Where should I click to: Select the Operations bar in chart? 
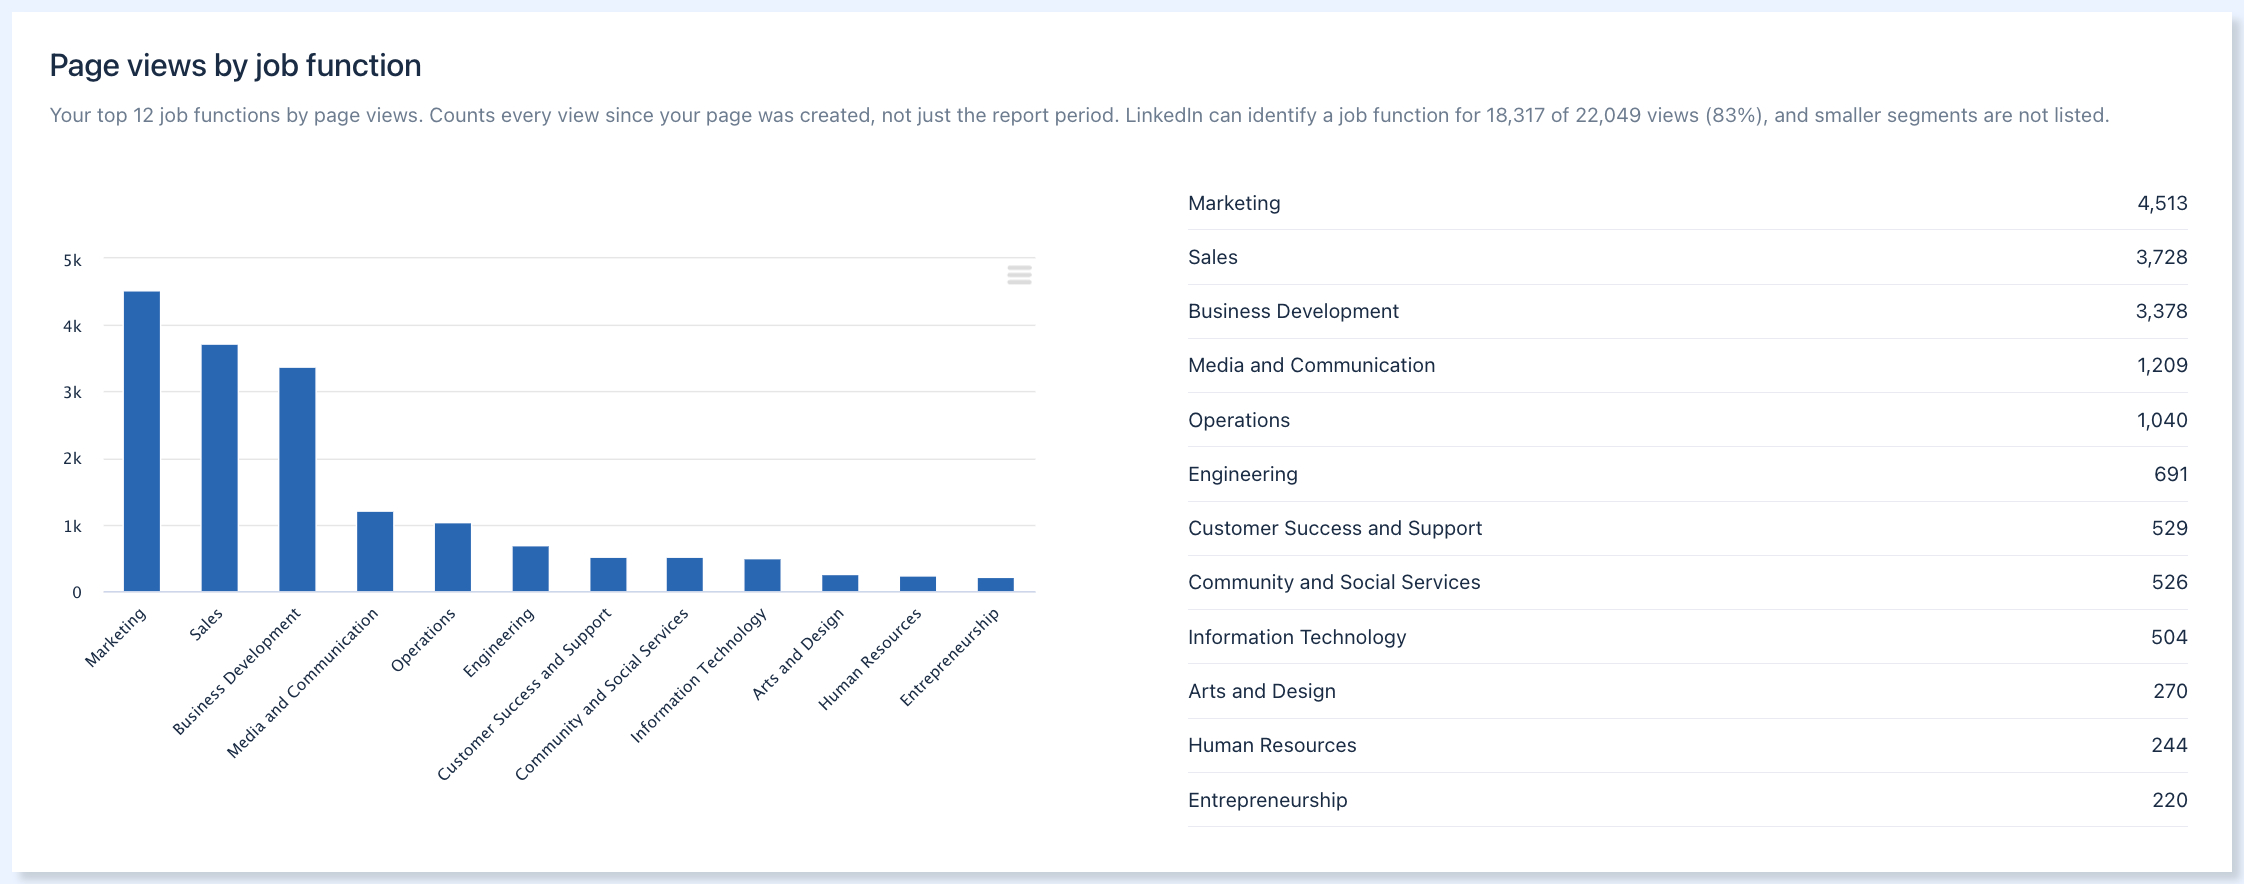[x=453, y=558]
